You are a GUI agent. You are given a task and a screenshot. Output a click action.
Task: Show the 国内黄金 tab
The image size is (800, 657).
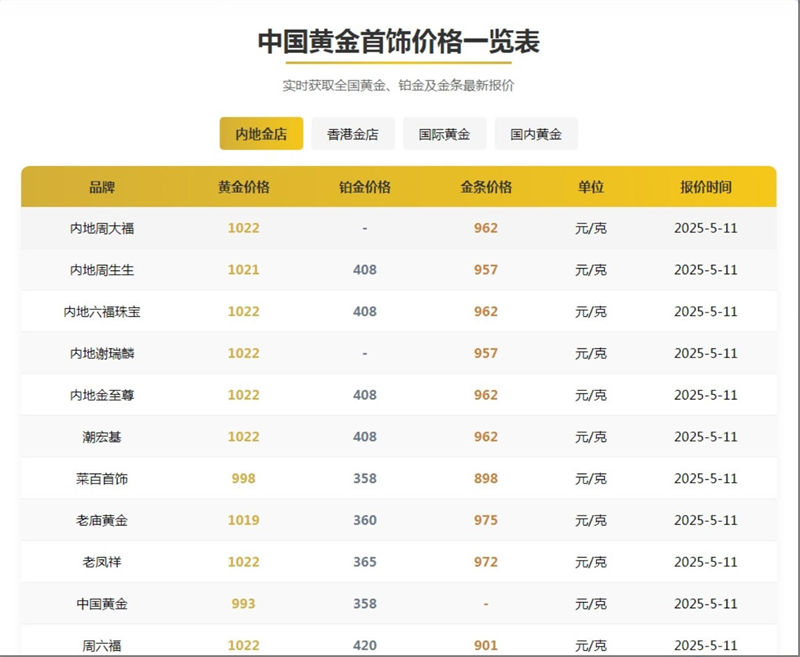(536, 134)
